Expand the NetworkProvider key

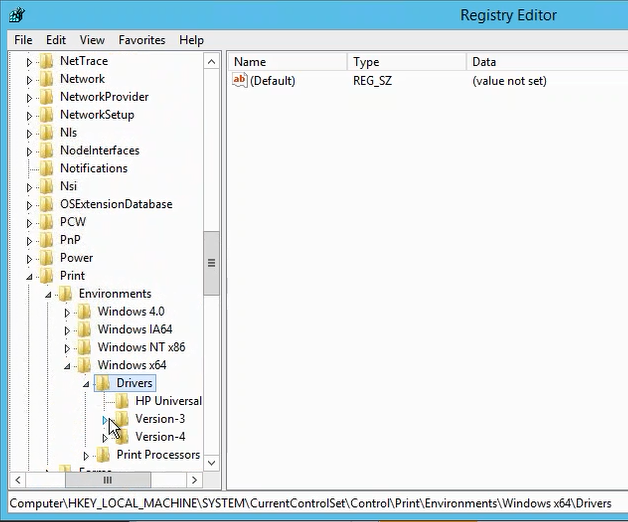pyautogui.click(x=29, y=98)
